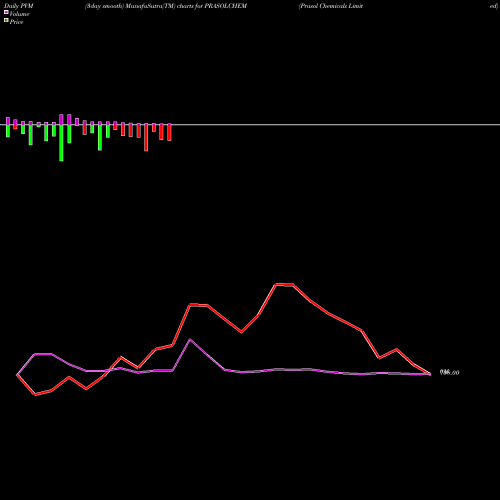Select the 'Volume' legend label

(x=19, y=14)
